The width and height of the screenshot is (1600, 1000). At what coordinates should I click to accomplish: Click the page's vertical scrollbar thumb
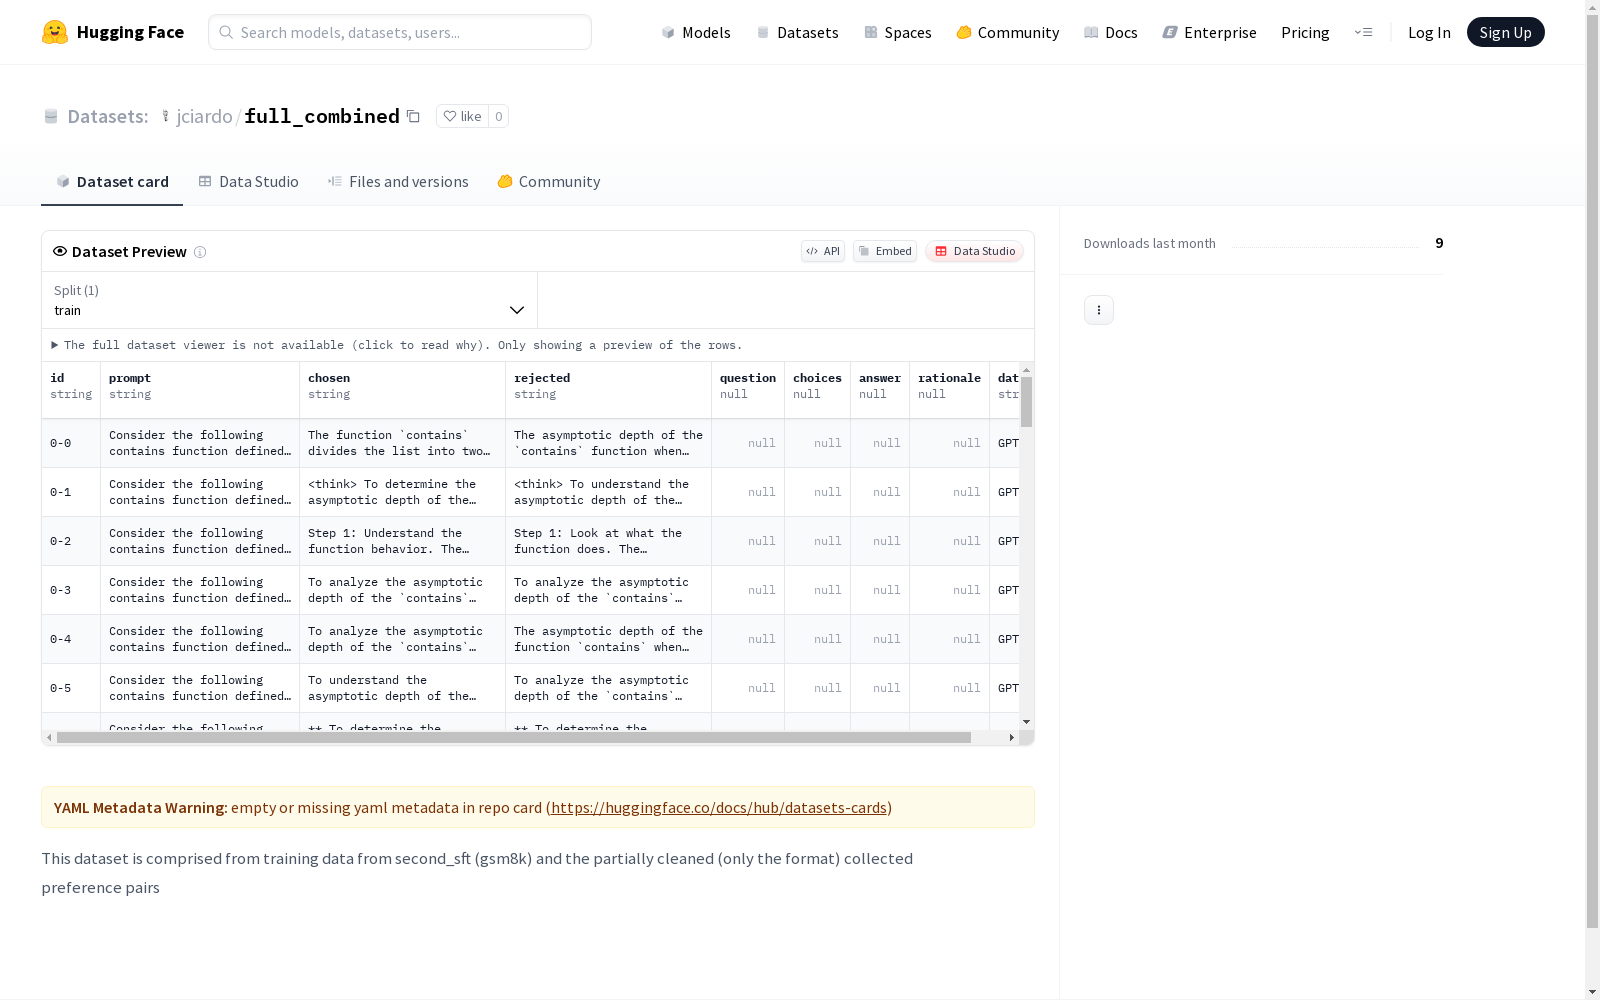tap(1592, 470)
